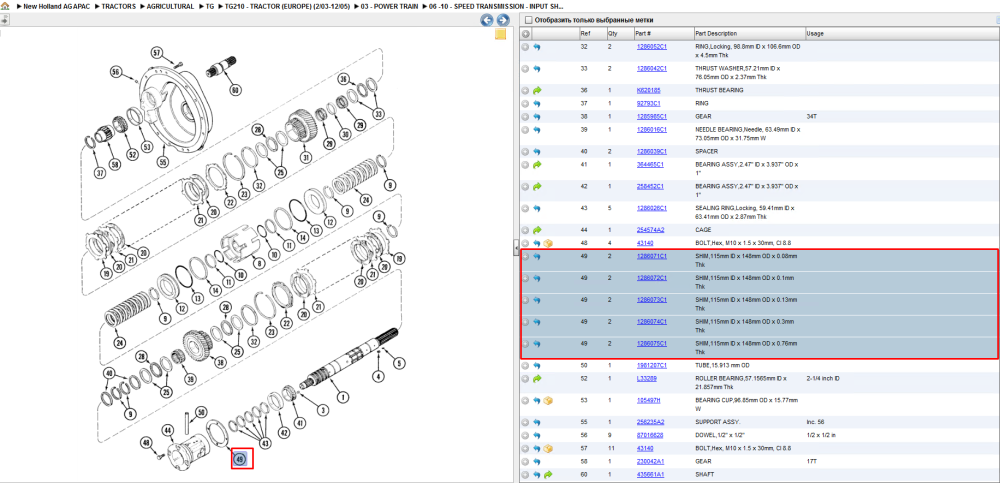The height and width of the screenshot is (483, 1000).
Task: Open 'TG' breadcrumb
Action: click(210, 6)
